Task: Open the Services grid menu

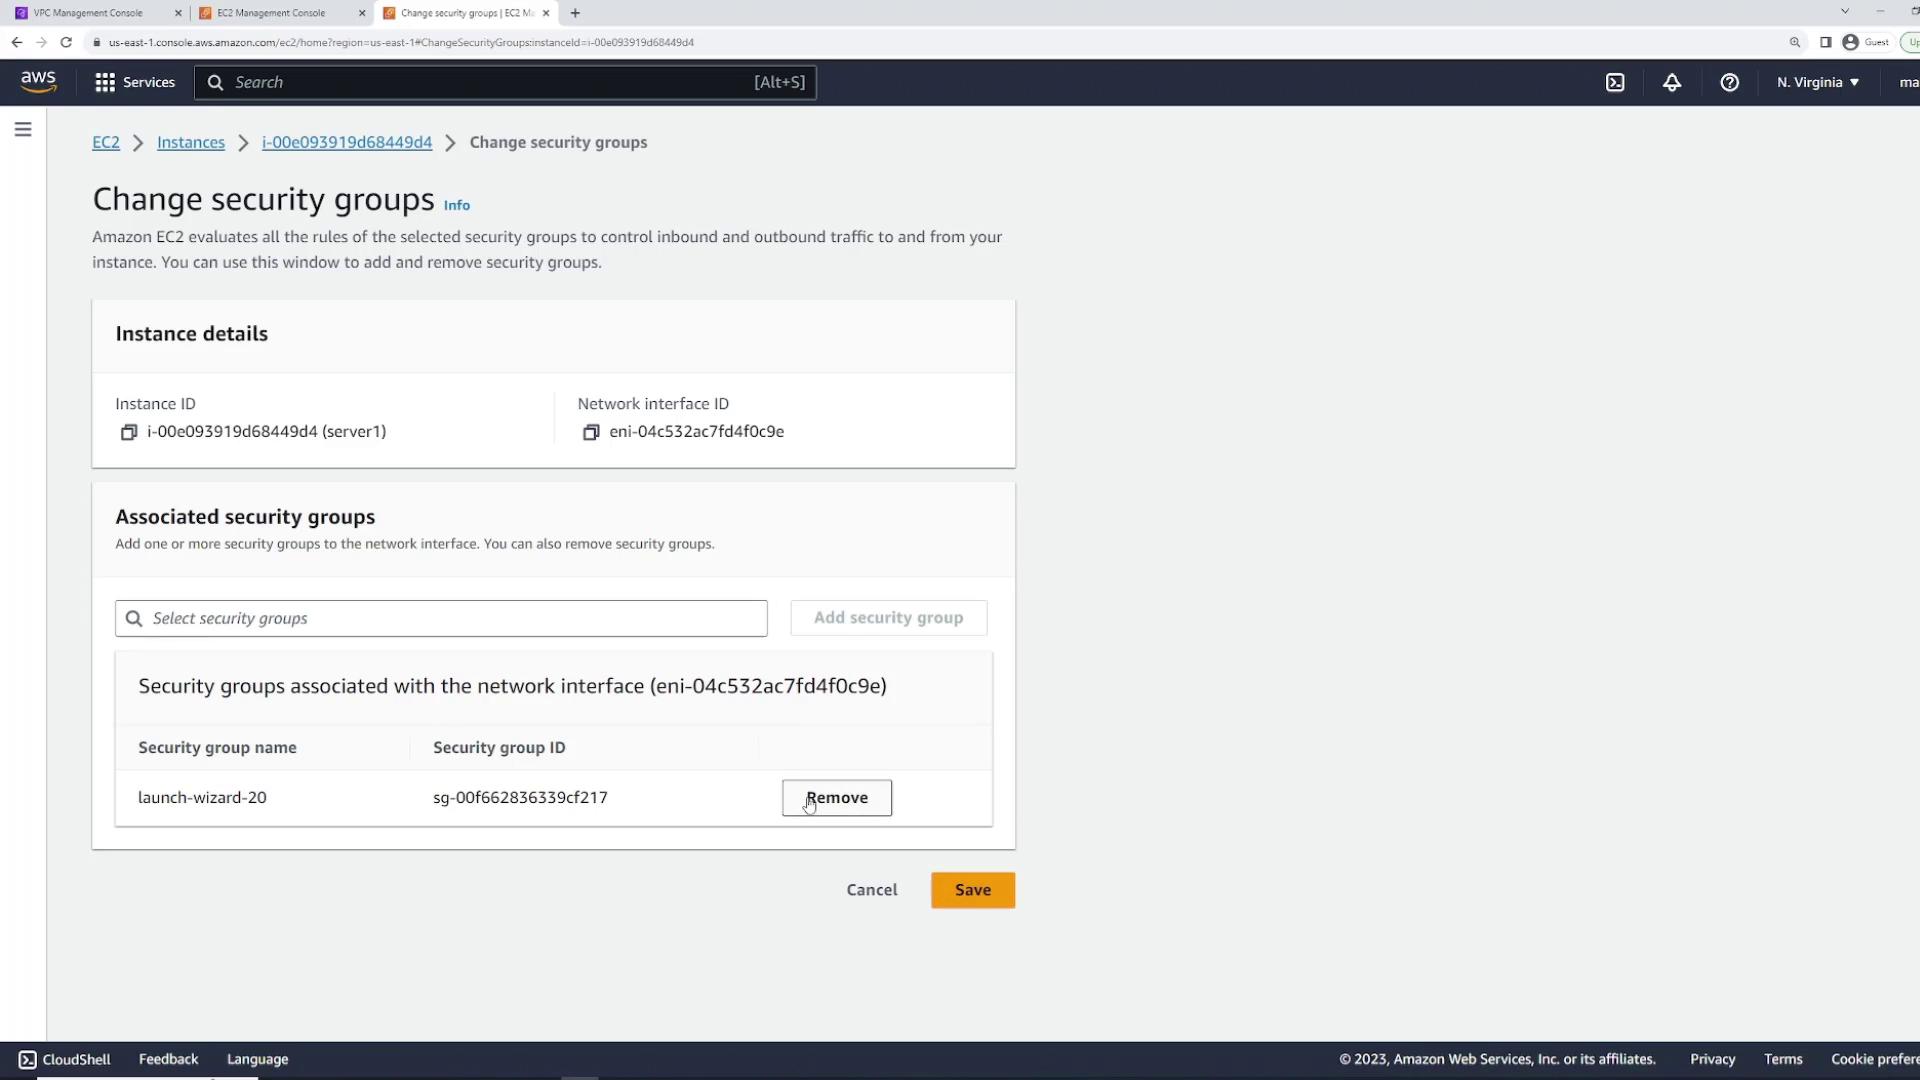Action: click(x=135, y=82)
